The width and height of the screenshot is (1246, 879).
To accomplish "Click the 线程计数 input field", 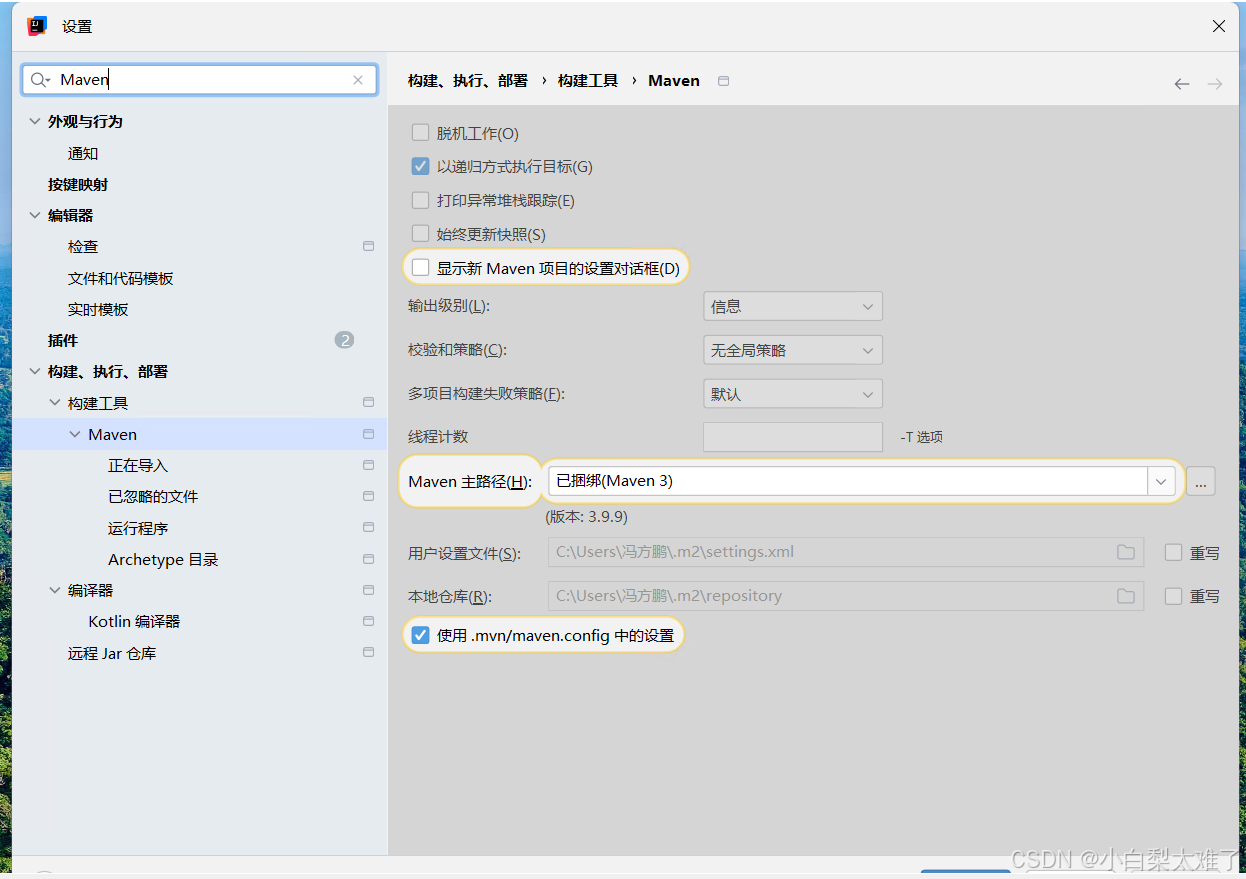I will tap(793, 437).
